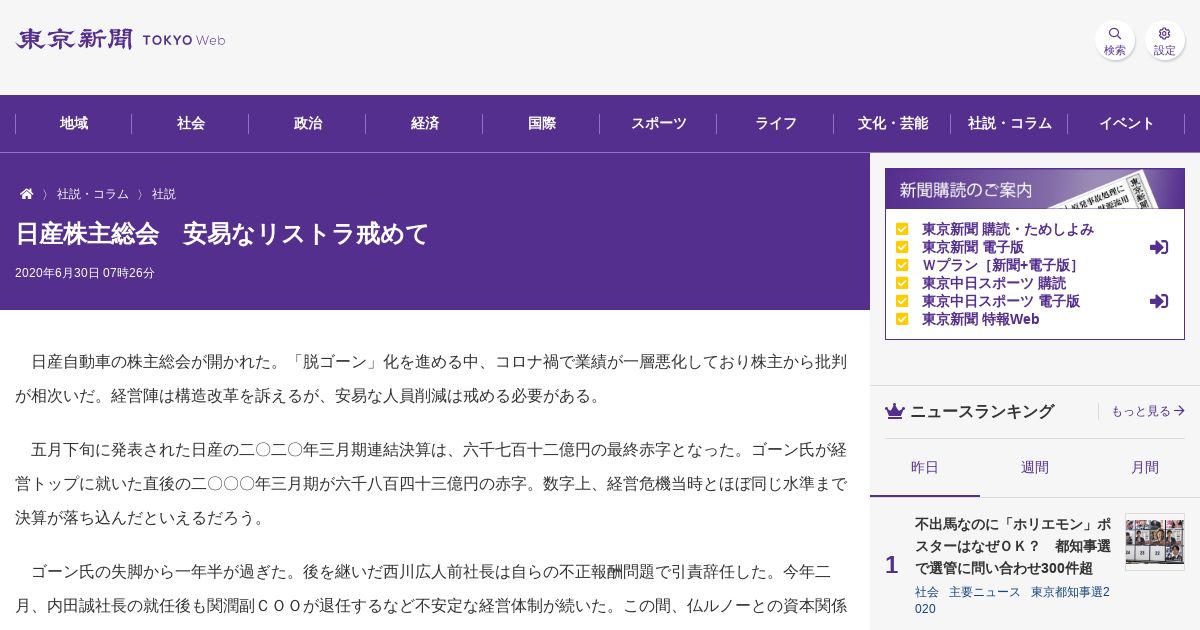Click the 東京都知事選2020 tag
The image size is (1200, 630).
[1012, 600]
